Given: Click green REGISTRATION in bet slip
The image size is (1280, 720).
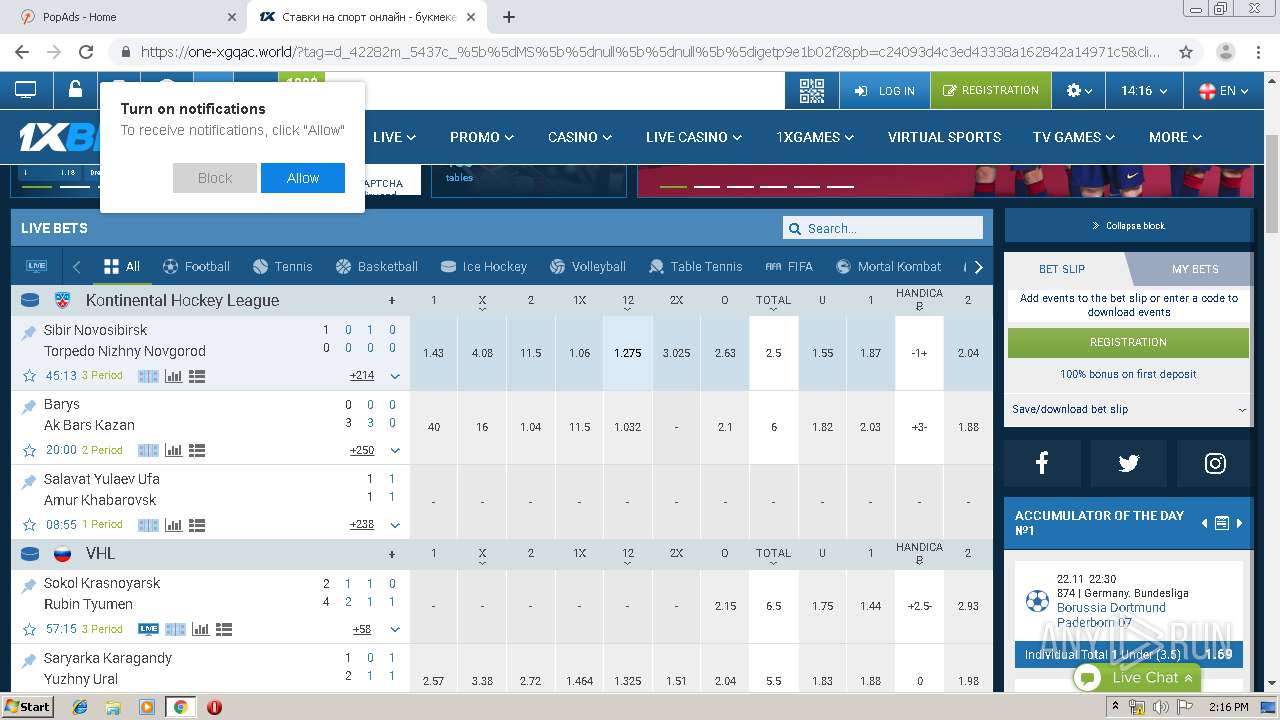Looking at the screenshot, I should coord(1128,342).
